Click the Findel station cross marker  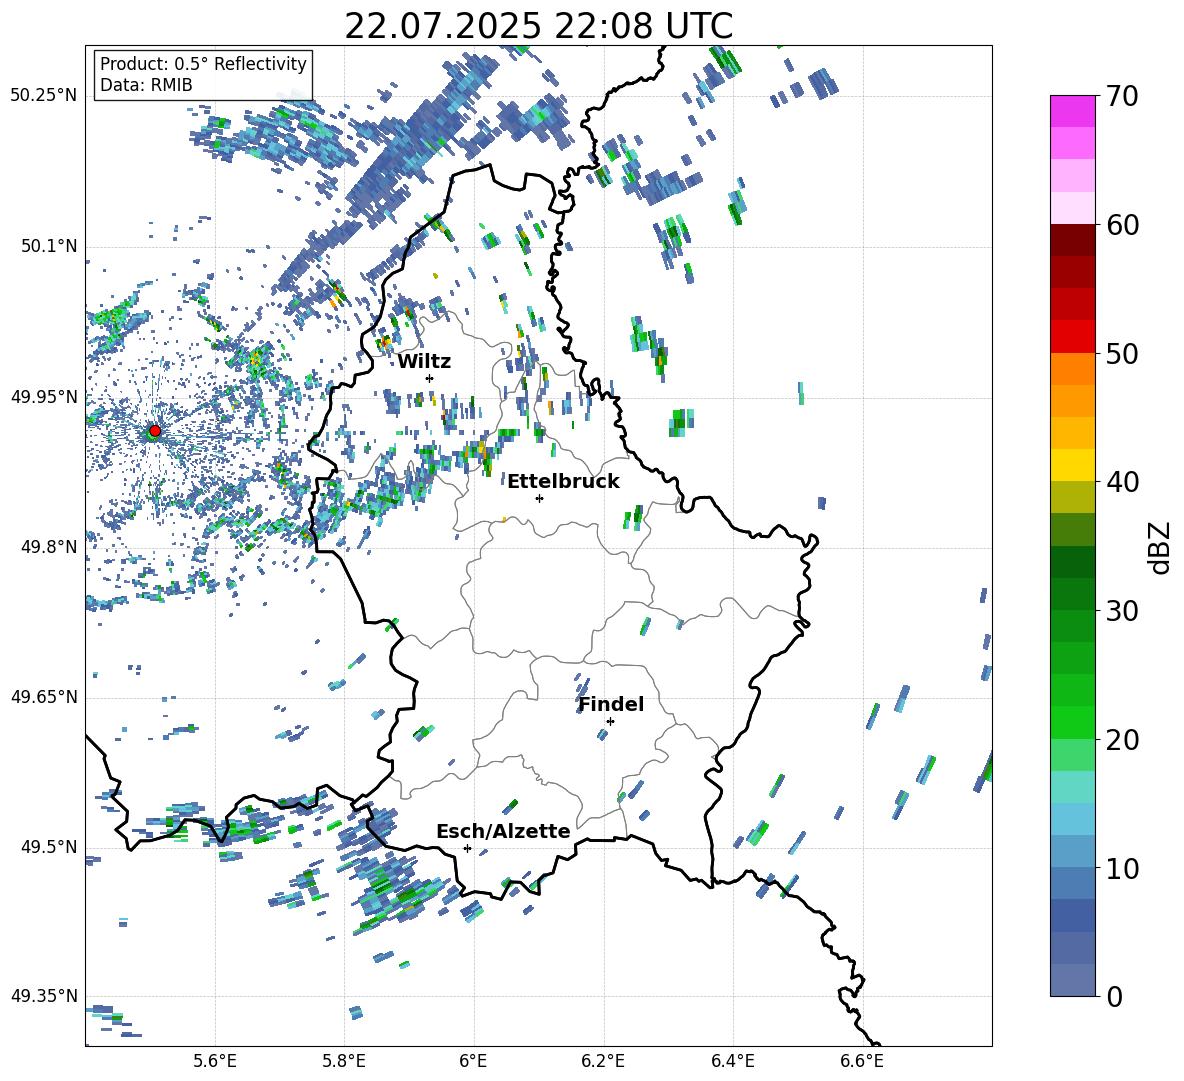coord(610,722)
